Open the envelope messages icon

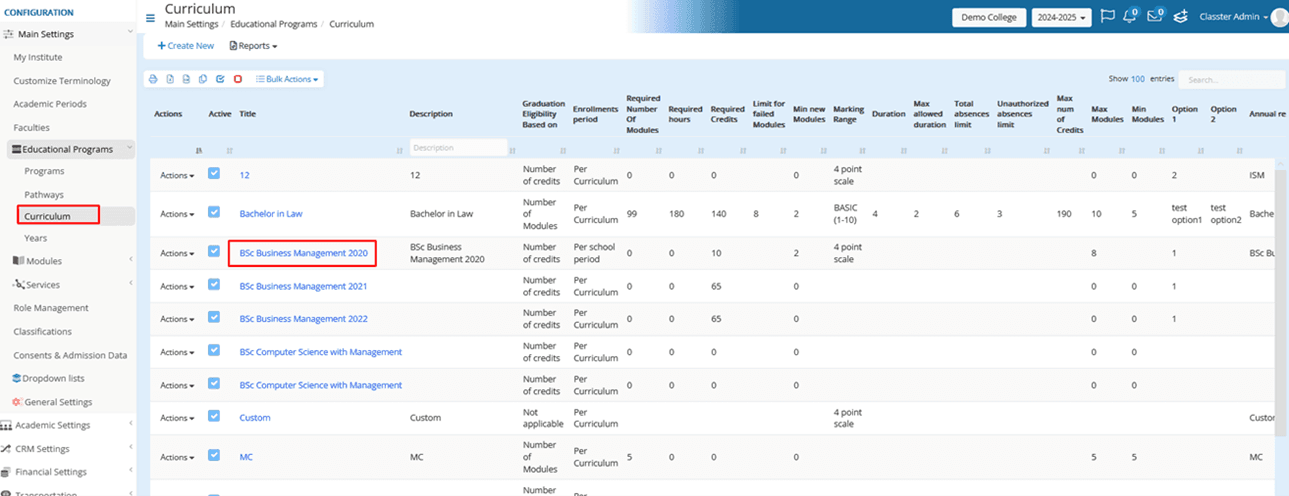(x=1155, y=16)
